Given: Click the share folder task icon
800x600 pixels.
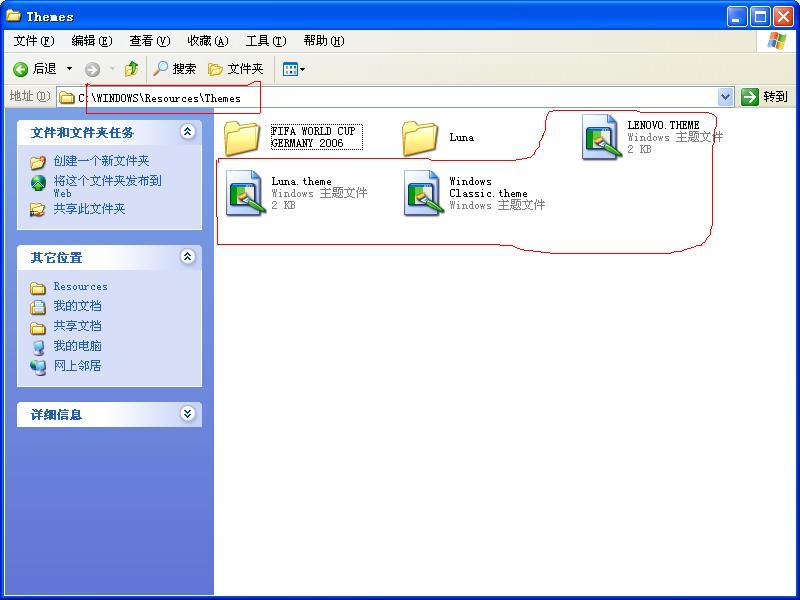Looking at the screenshot, I should tap(38, 209).
